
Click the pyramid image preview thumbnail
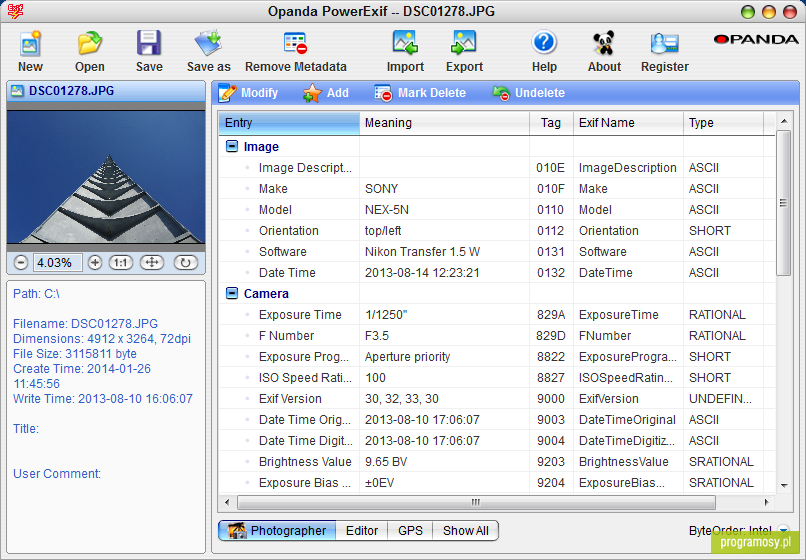coord(106,177)
